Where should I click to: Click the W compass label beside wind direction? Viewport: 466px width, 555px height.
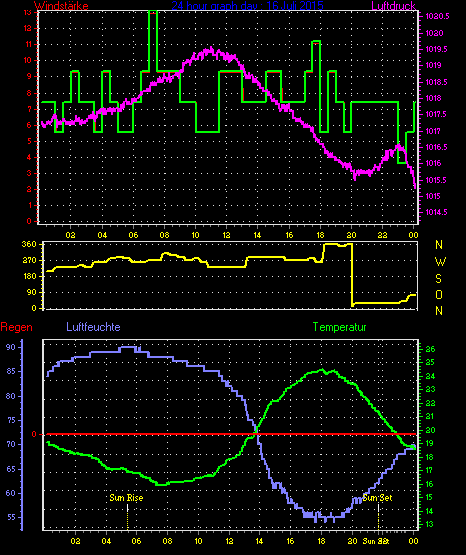[440, 262]
